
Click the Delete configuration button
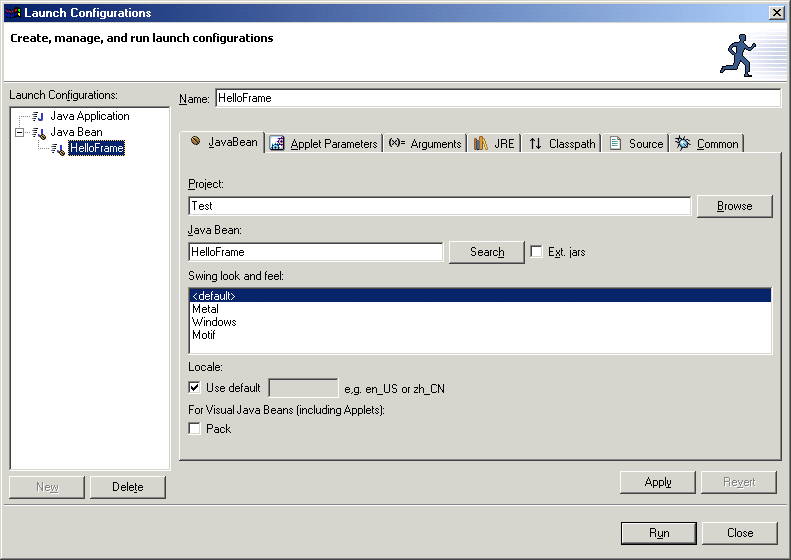[128, 487]
